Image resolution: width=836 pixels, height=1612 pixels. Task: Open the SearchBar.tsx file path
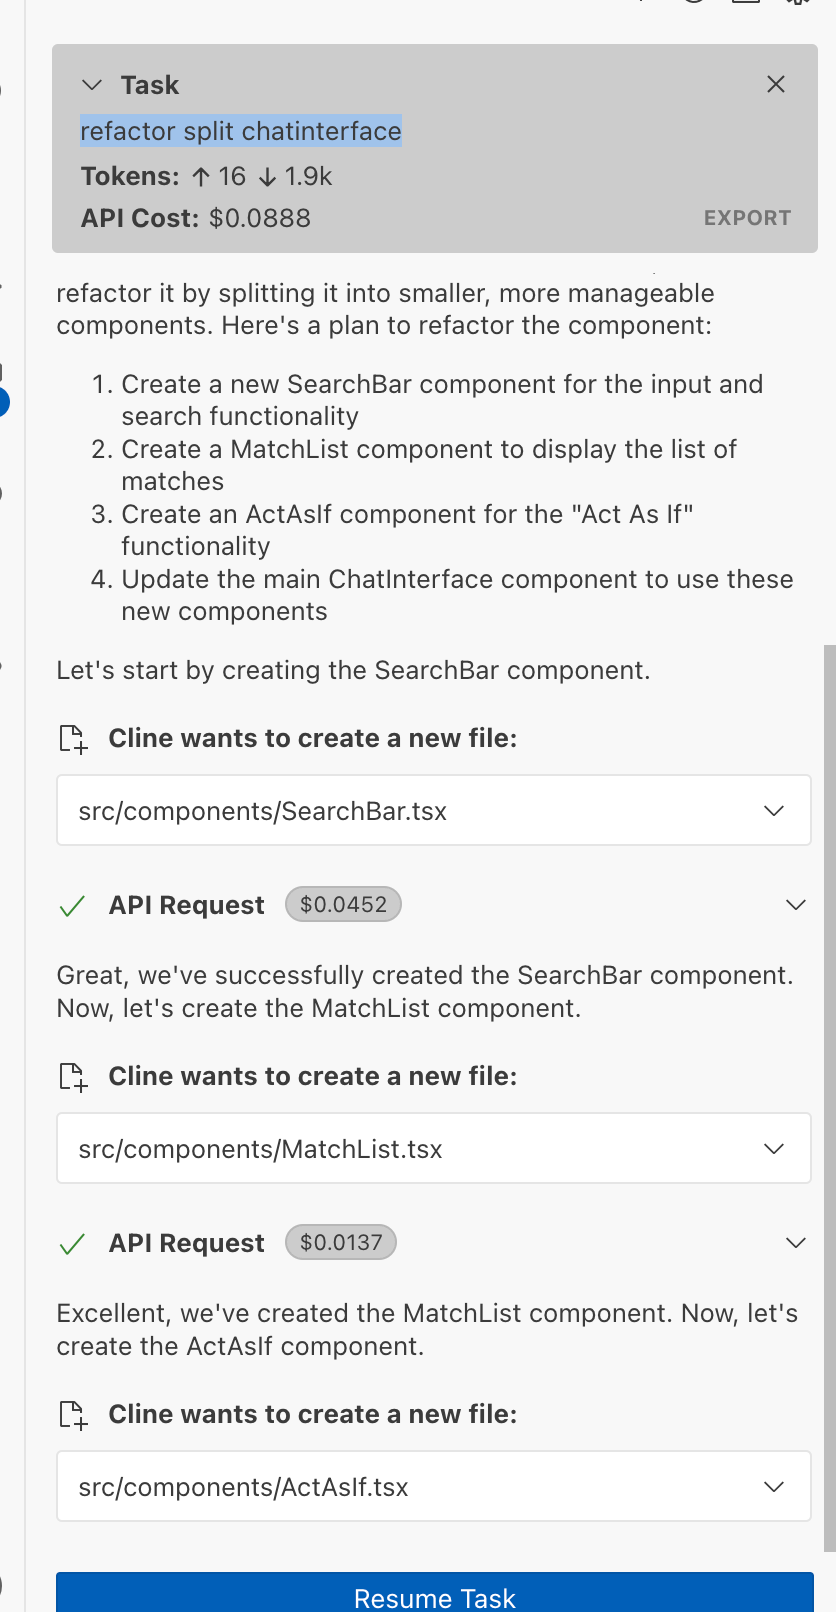pos(263,811)
